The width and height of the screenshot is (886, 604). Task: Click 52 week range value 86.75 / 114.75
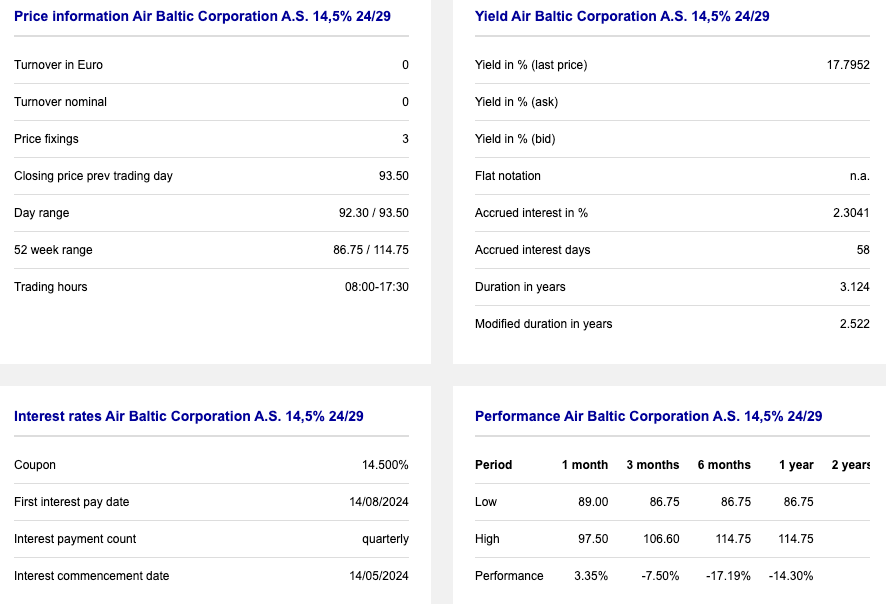pyautogui.click(x=371, y=250)
